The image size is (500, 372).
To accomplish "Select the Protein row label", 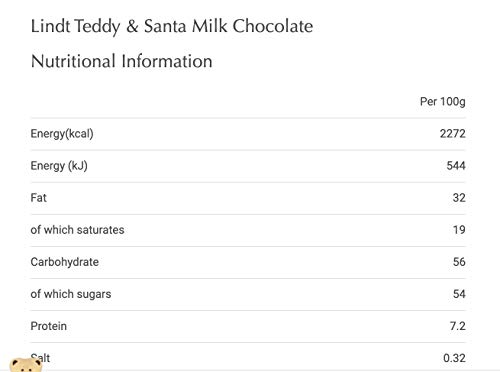I will coord(49,326).
